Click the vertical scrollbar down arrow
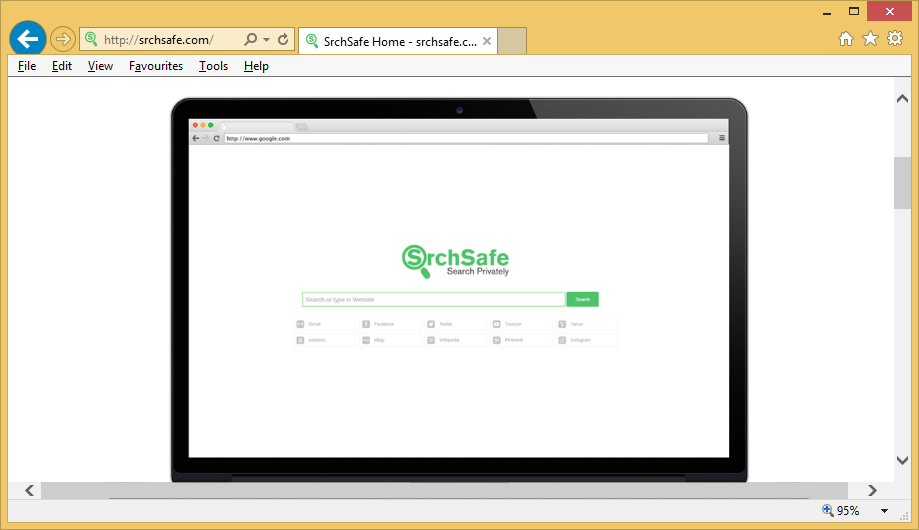The image size is (919, 530). click(x=903, y=460)
